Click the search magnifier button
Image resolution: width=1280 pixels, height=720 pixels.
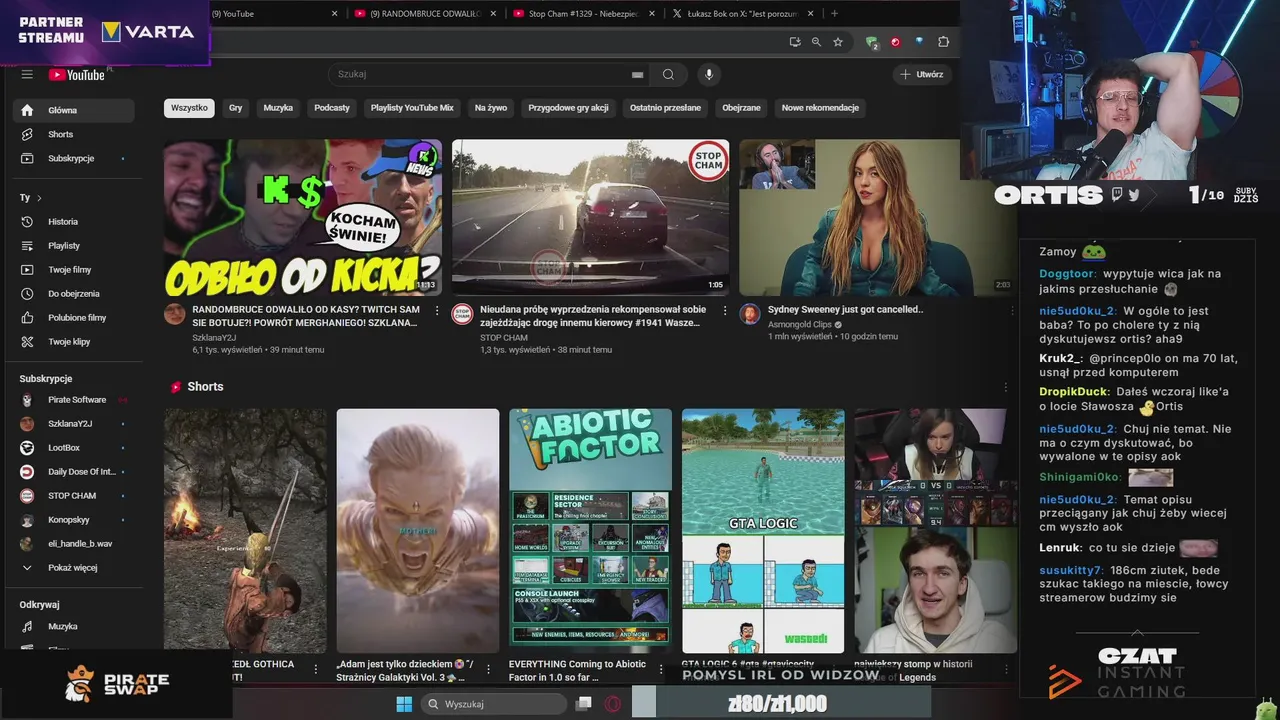pyautogui.click(x=668, y=74)
